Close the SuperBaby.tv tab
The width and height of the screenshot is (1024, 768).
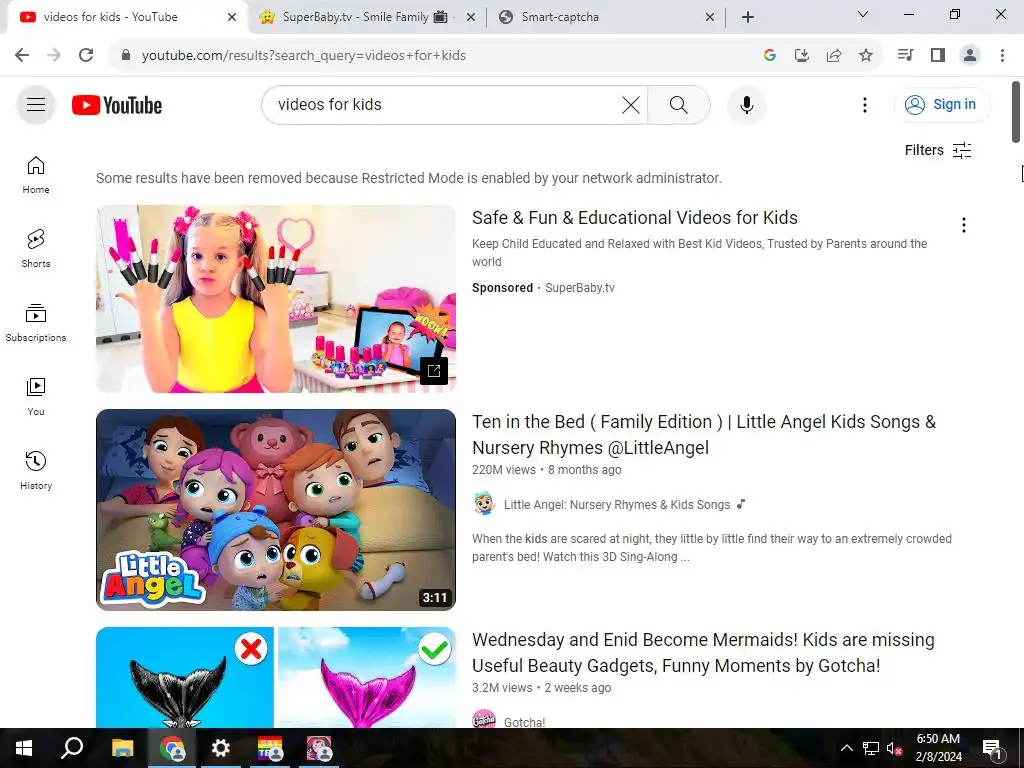point(470,18)
